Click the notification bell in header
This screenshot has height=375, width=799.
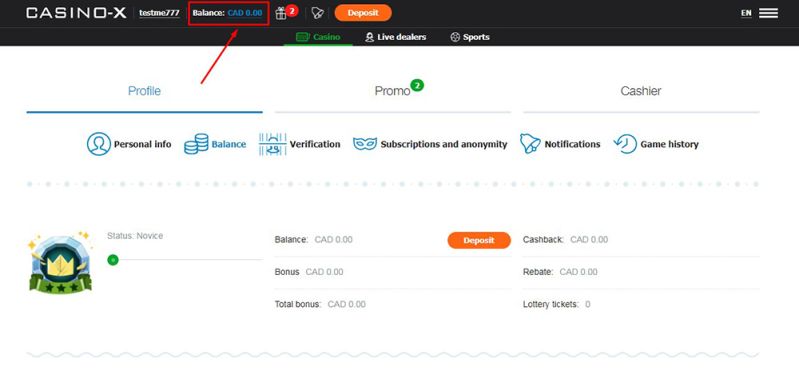point(317,13)
